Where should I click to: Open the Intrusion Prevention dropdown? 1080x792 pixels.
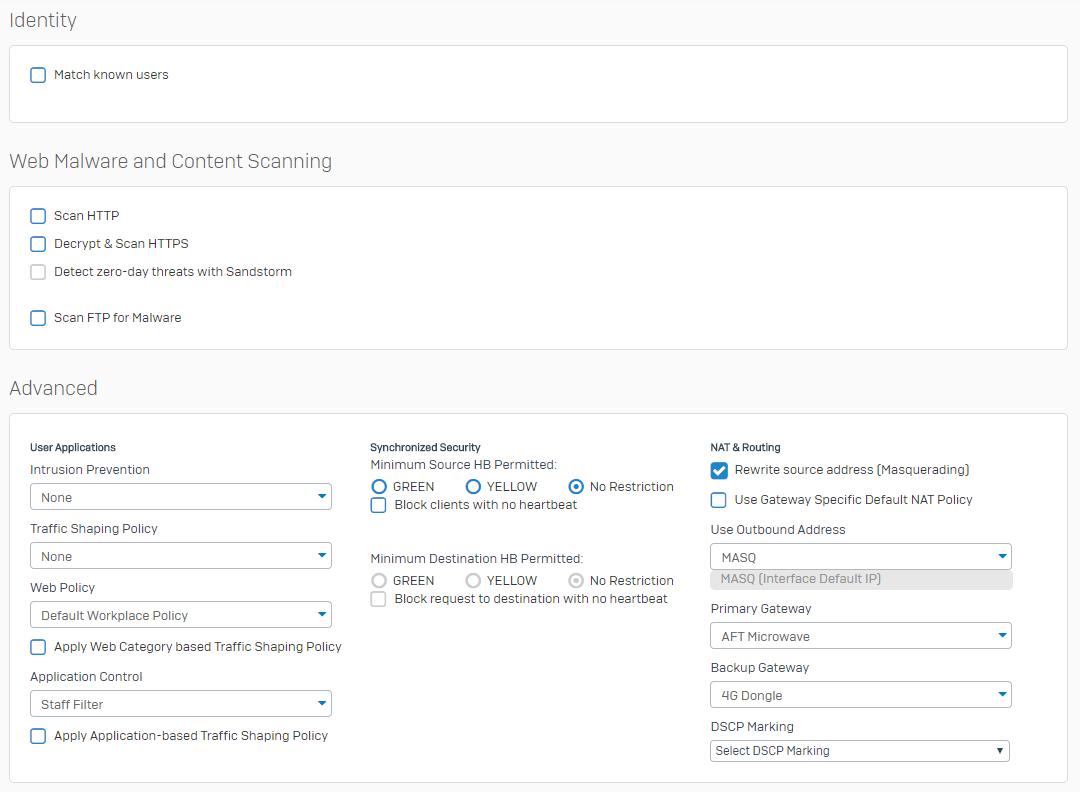180,497
